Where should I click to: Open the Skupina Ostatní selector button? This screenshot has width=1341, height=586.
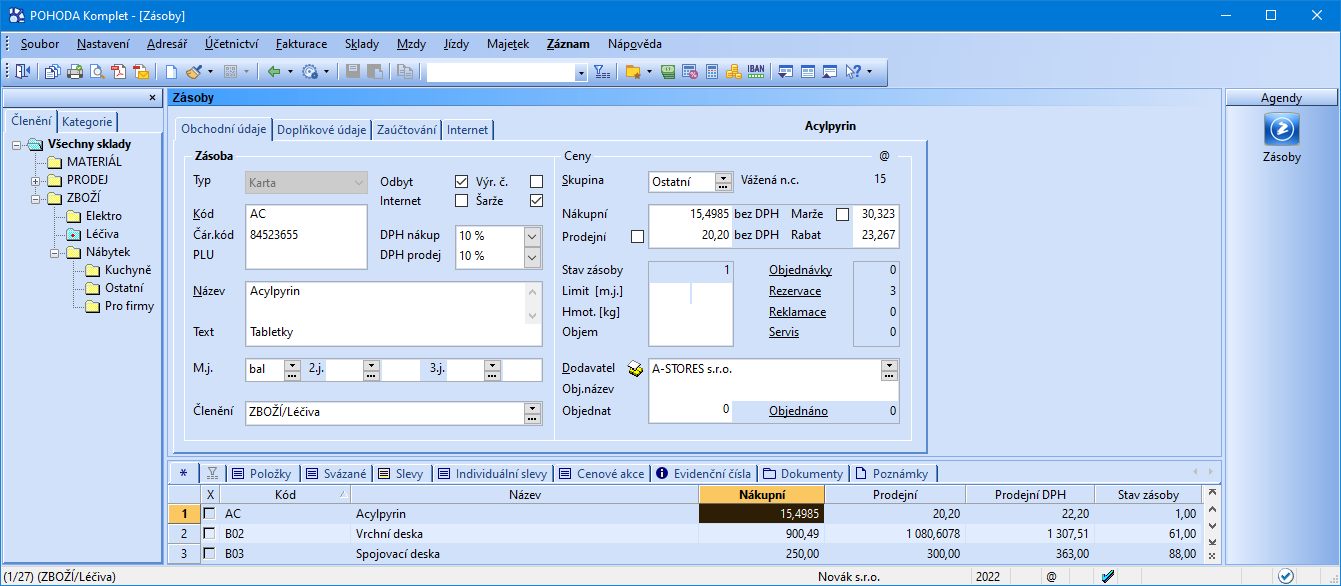[x=724, y=182]
